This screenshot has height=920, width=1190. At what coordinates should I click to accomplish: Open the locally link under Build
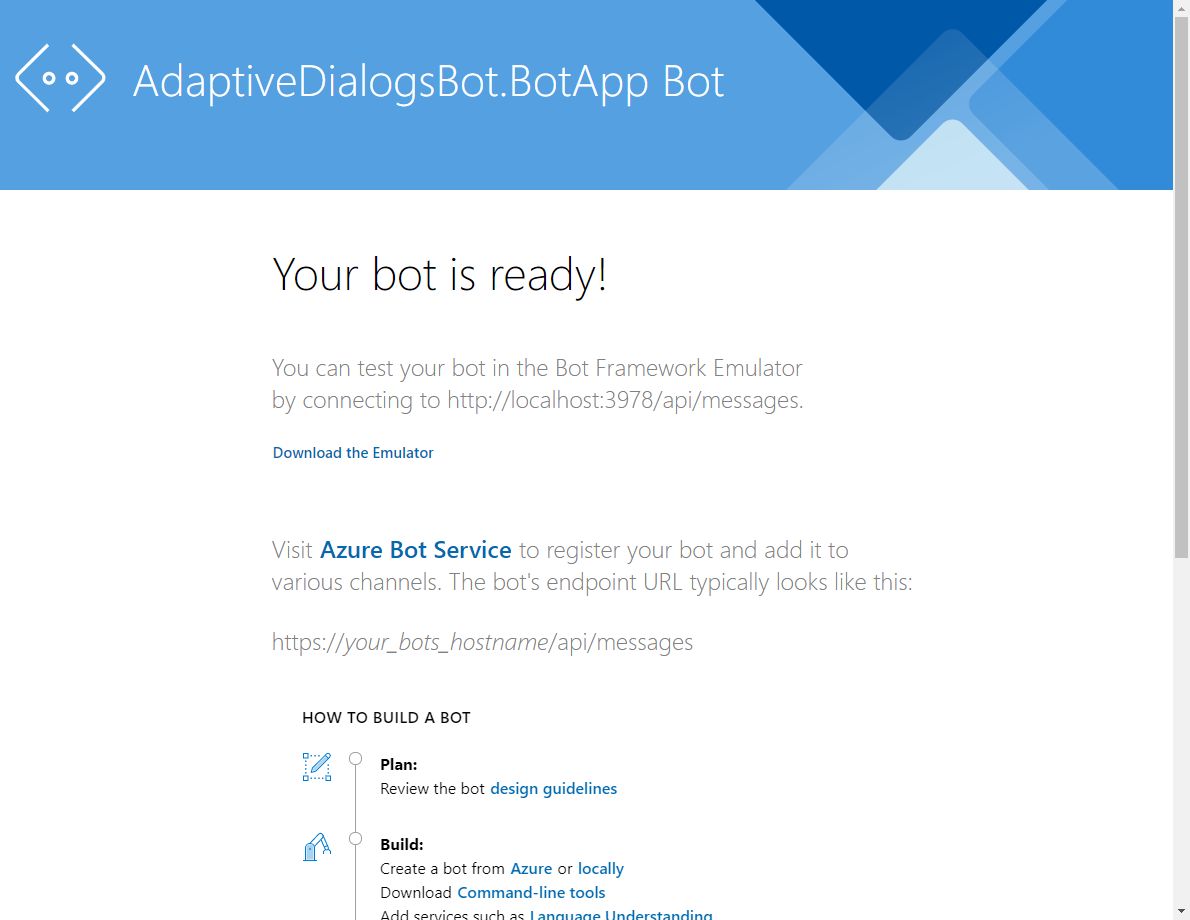(600, 868)
